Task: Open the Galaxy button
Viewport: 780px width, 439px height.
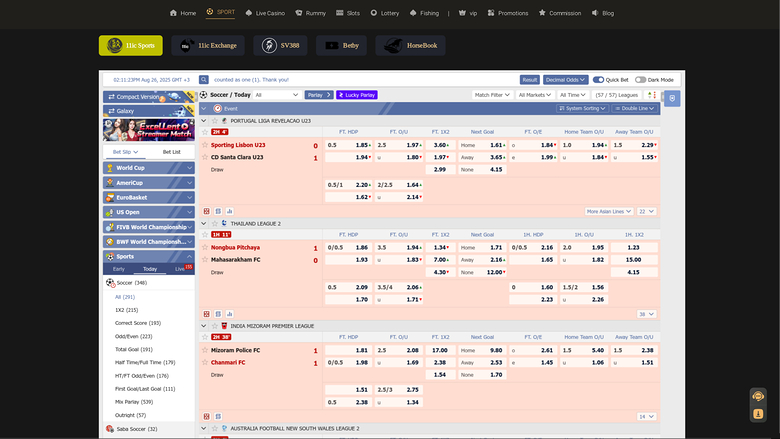Action: [x=149, y=111]
